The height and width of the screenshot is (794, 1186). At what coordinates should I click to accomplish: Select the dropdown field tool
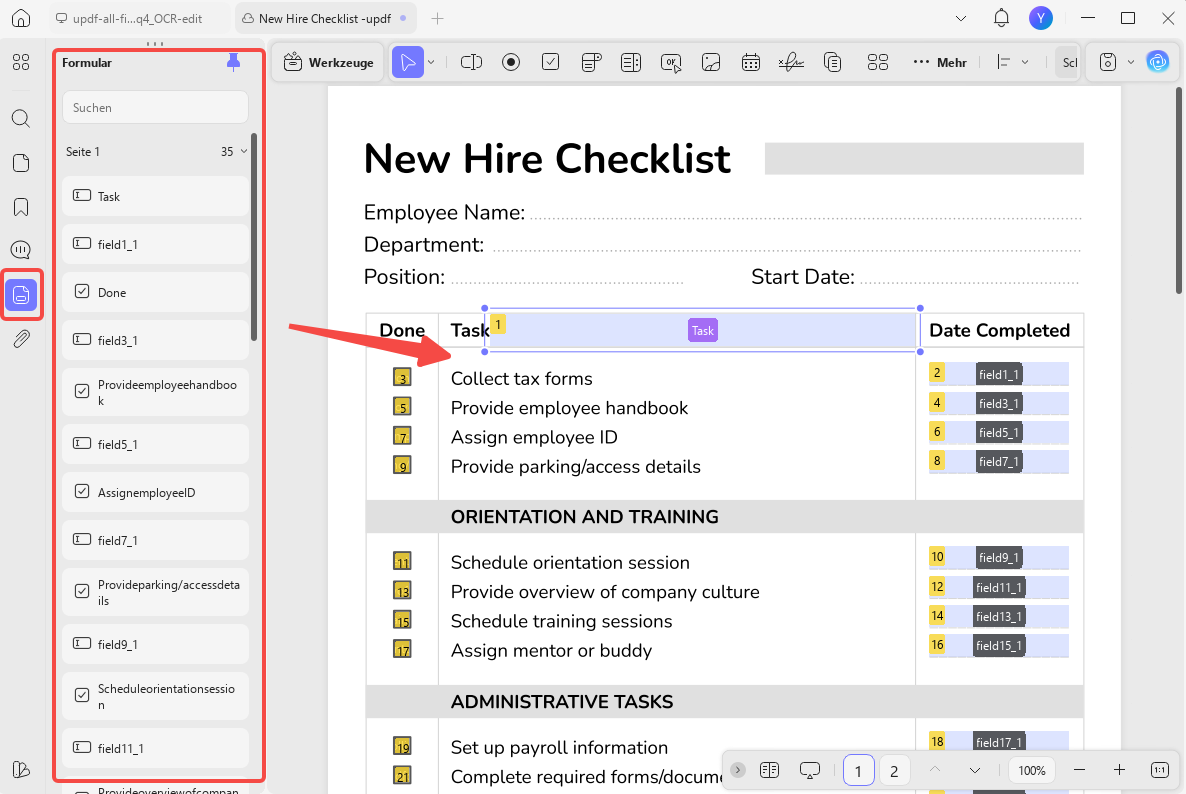click(x=591, y=62)
